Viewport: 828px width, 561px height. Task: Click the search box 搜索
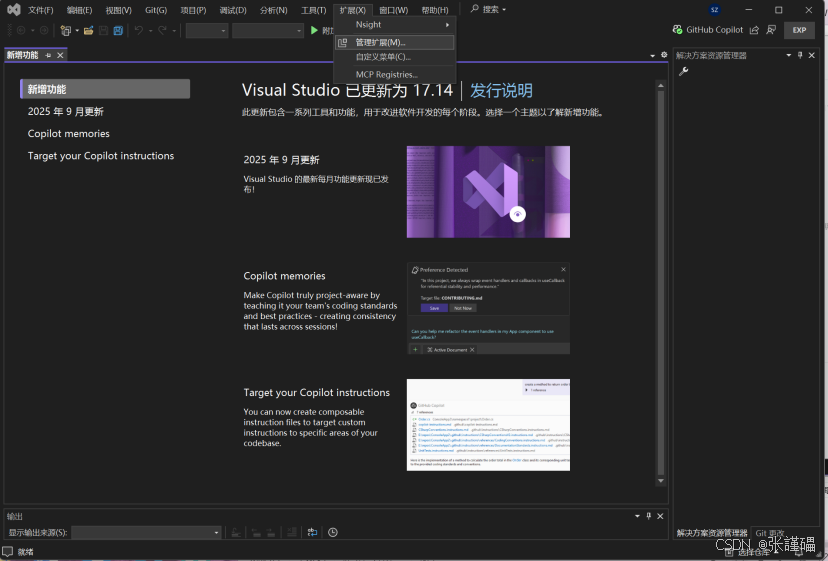(488, 10)
